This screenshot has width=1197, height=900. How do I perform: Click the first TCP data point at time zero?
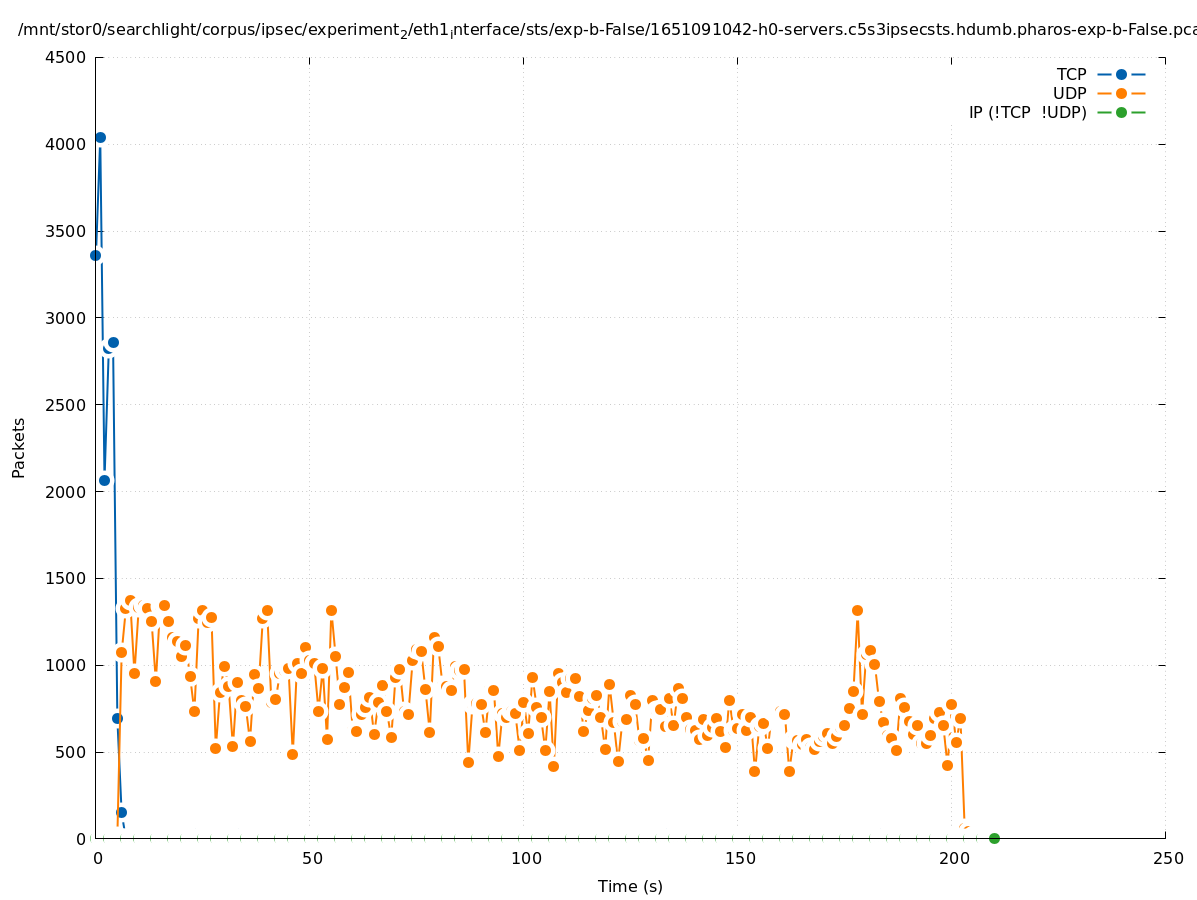(x=95, y=255)
